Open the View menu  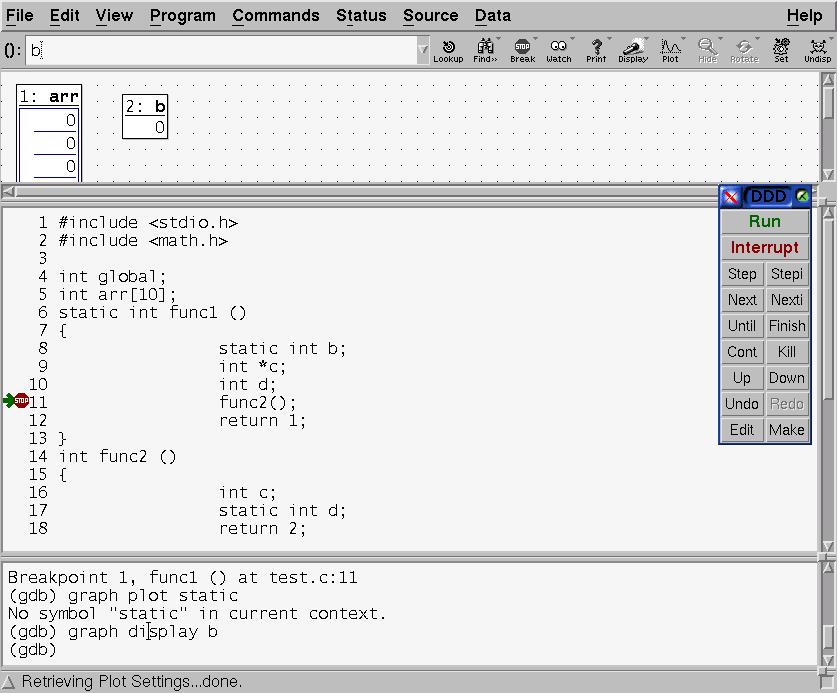coord(114,15)
